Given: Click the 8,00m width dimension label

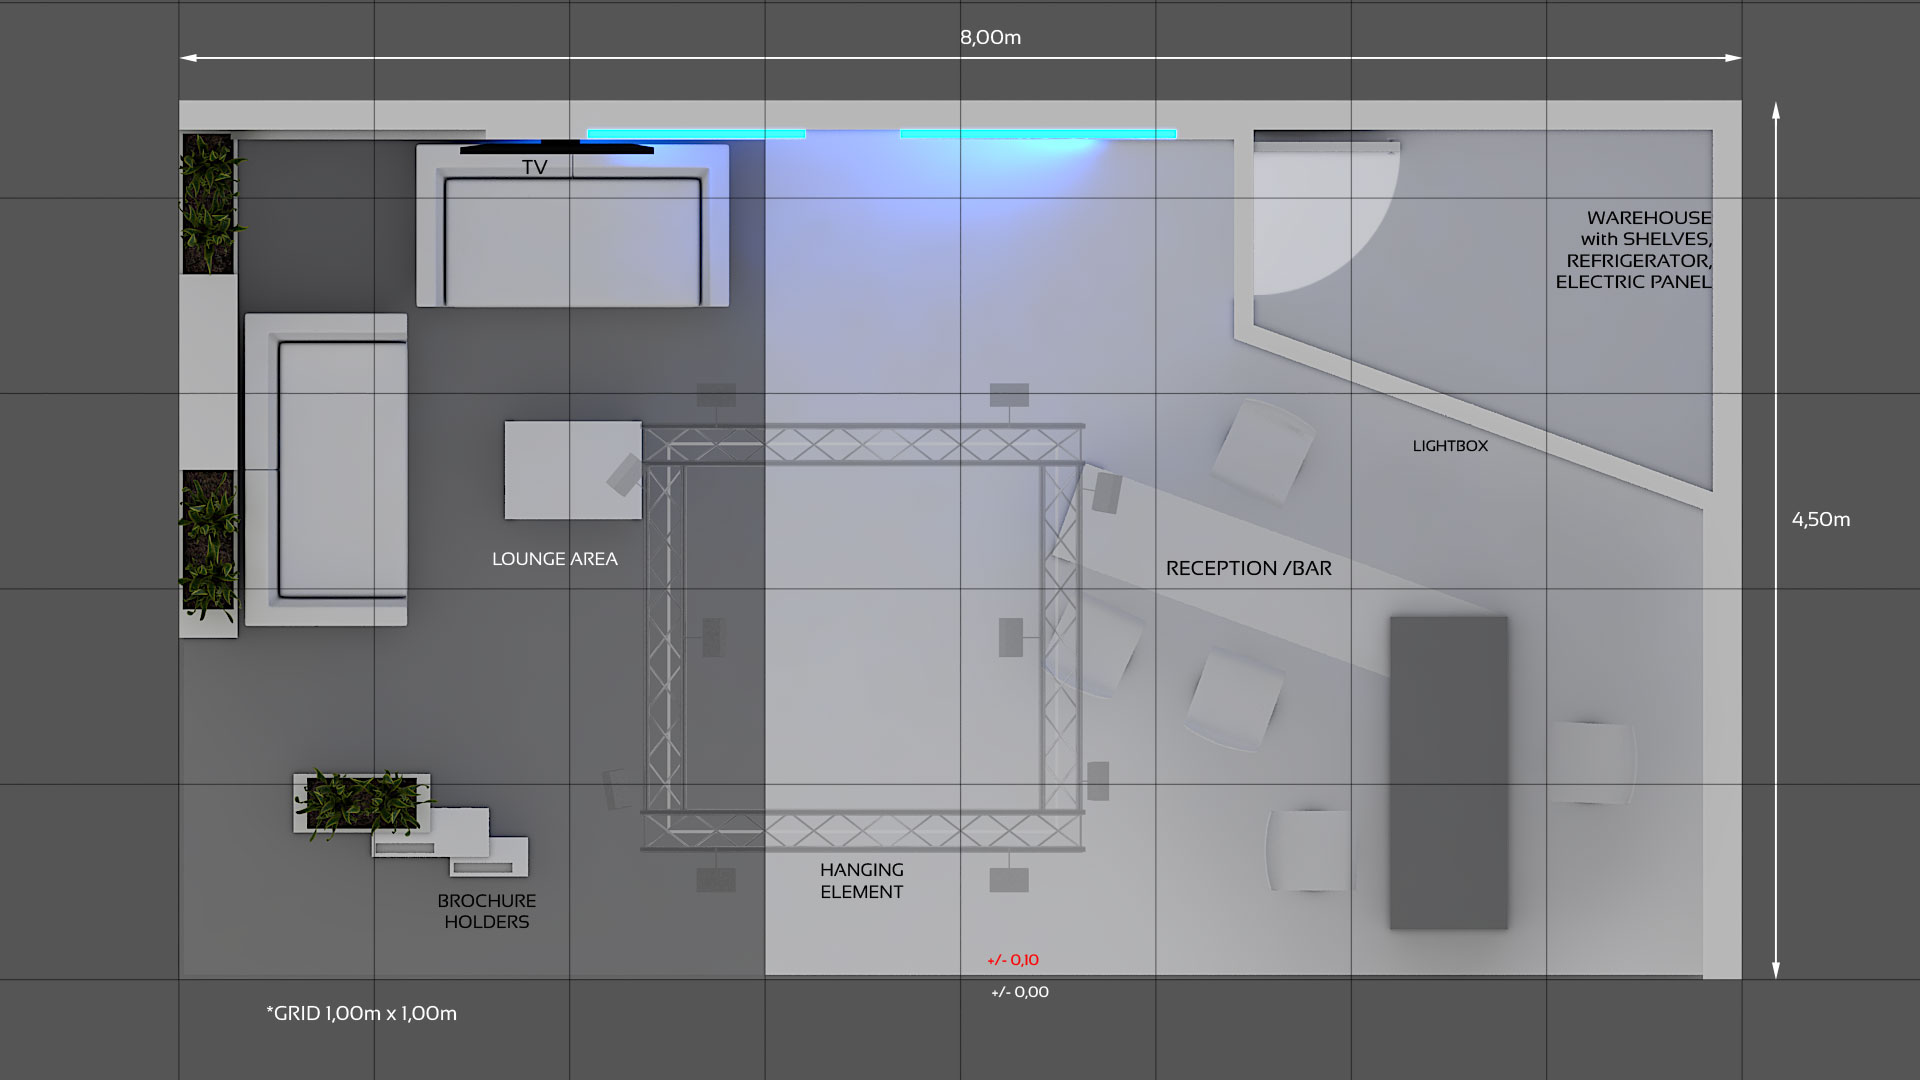Looking at the screenshot, I should tap(990, 37).
